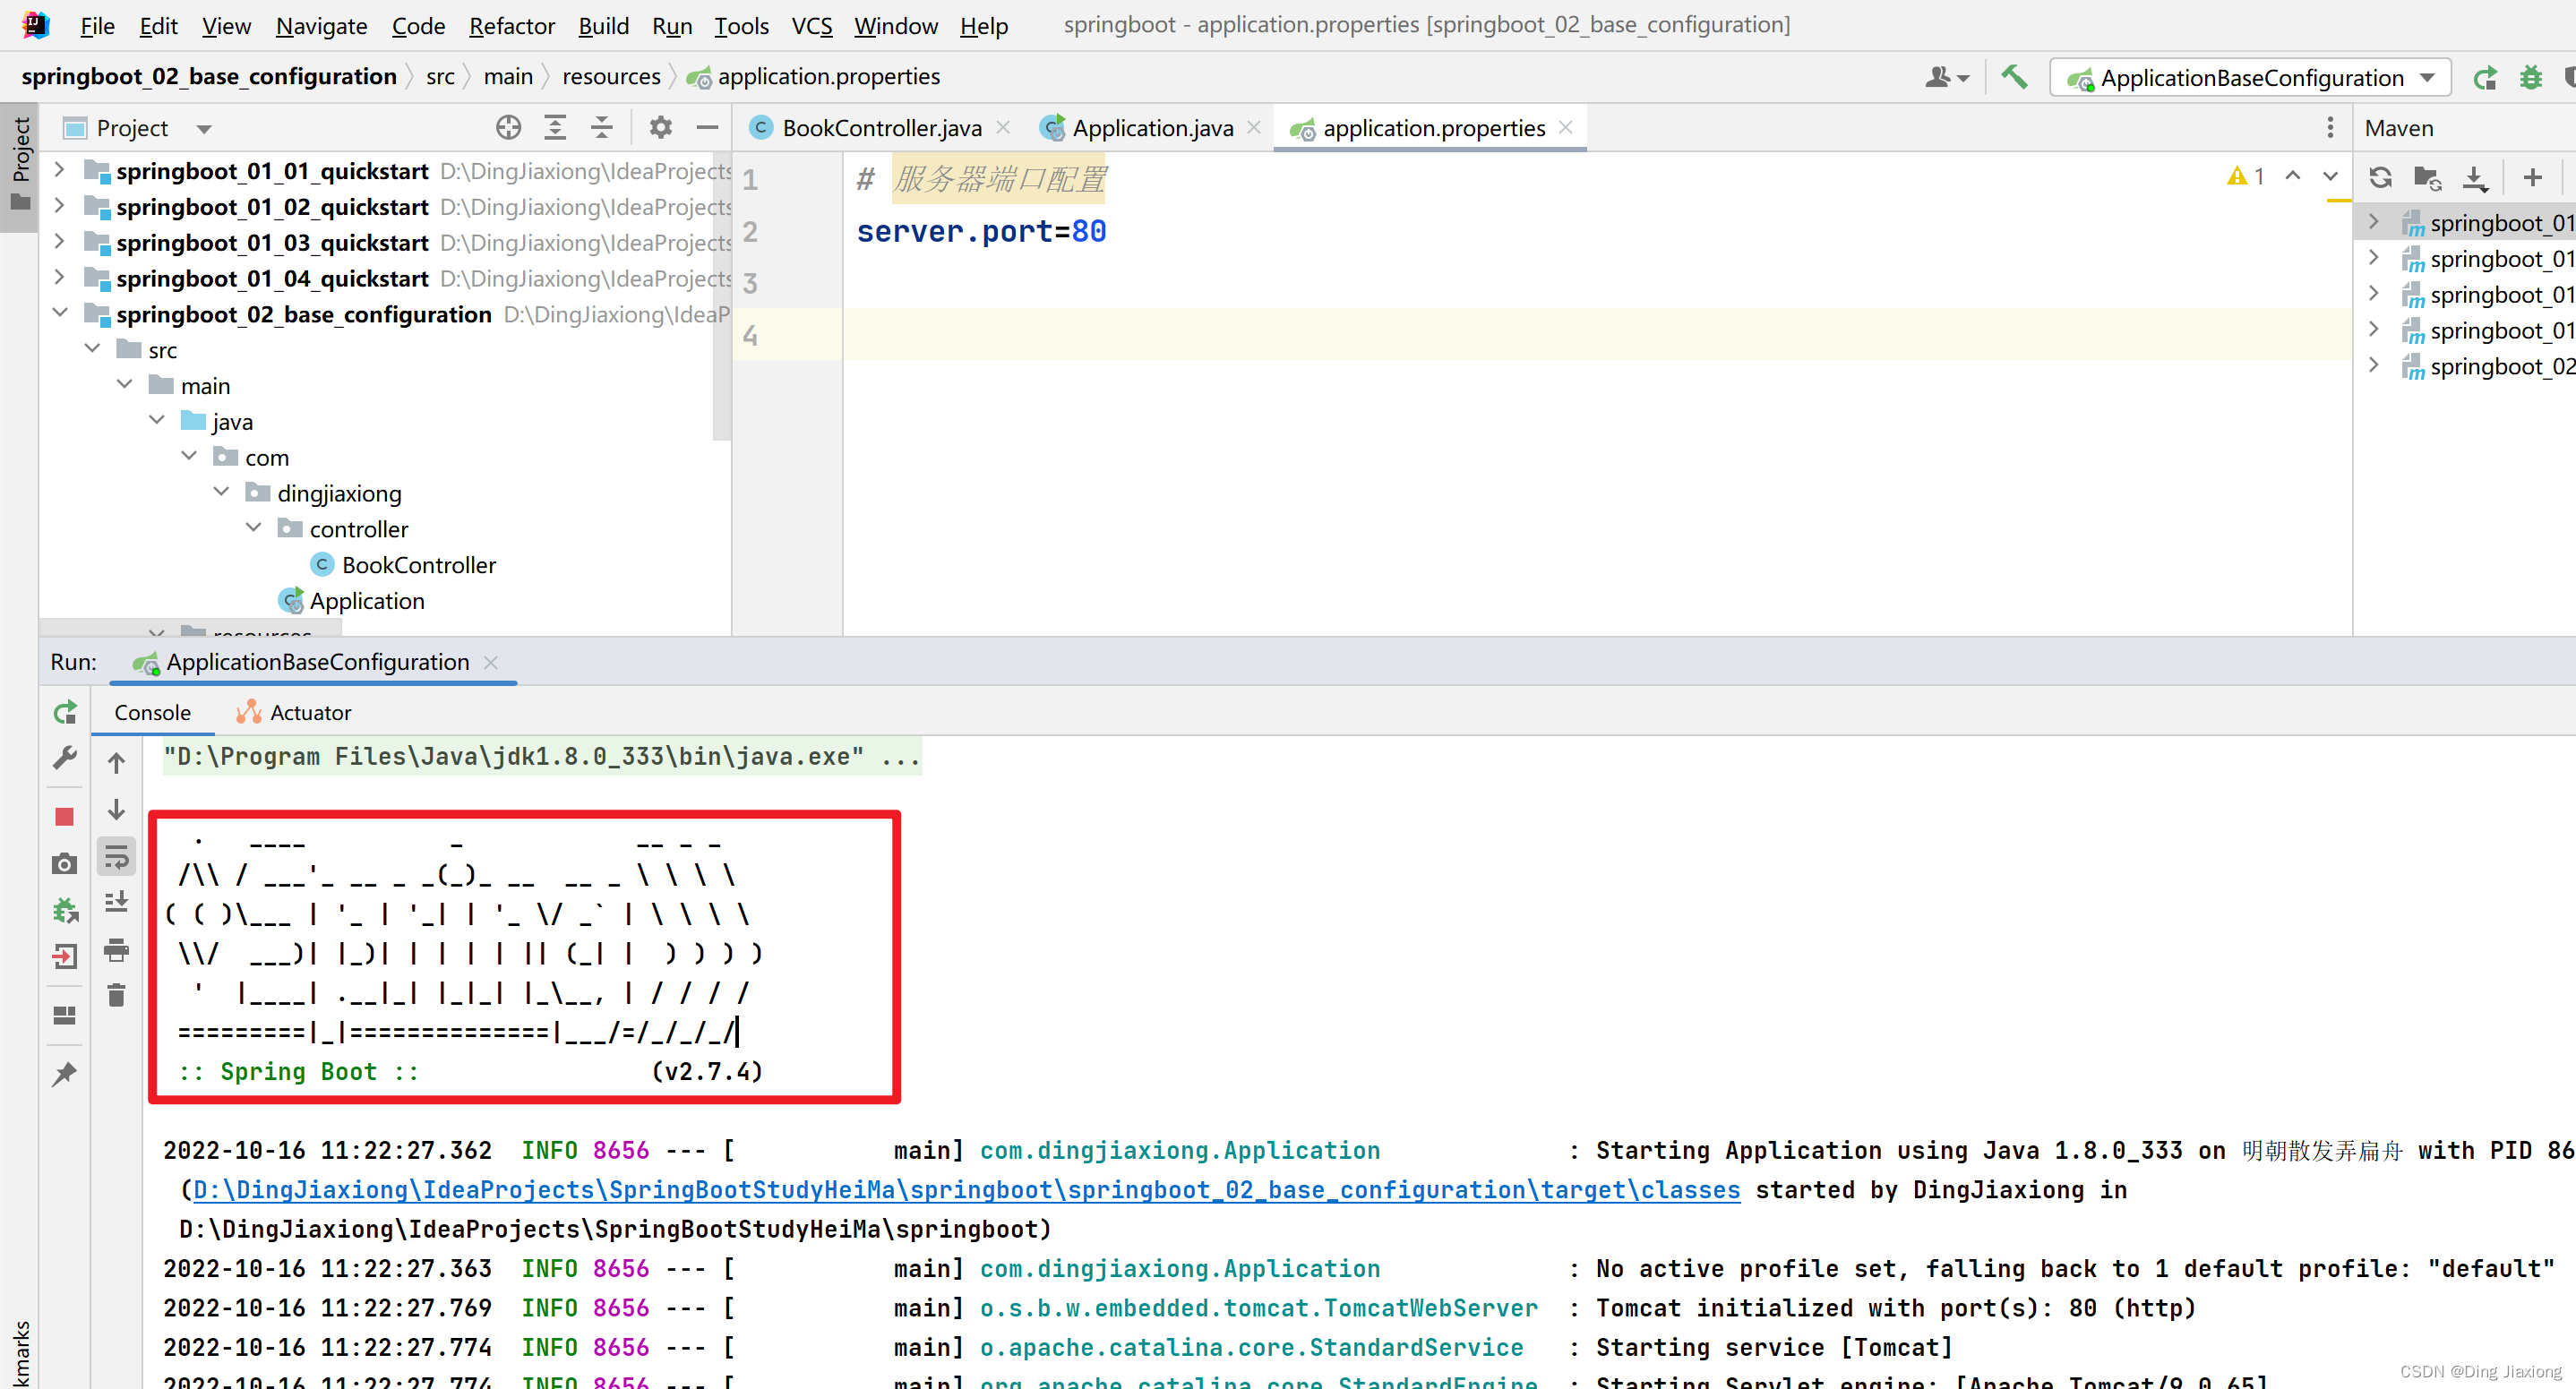The width and height of the screenshot is (2576, 1389).
Task: Collapse the dingjiaxiong package
Action: point(222,492)
